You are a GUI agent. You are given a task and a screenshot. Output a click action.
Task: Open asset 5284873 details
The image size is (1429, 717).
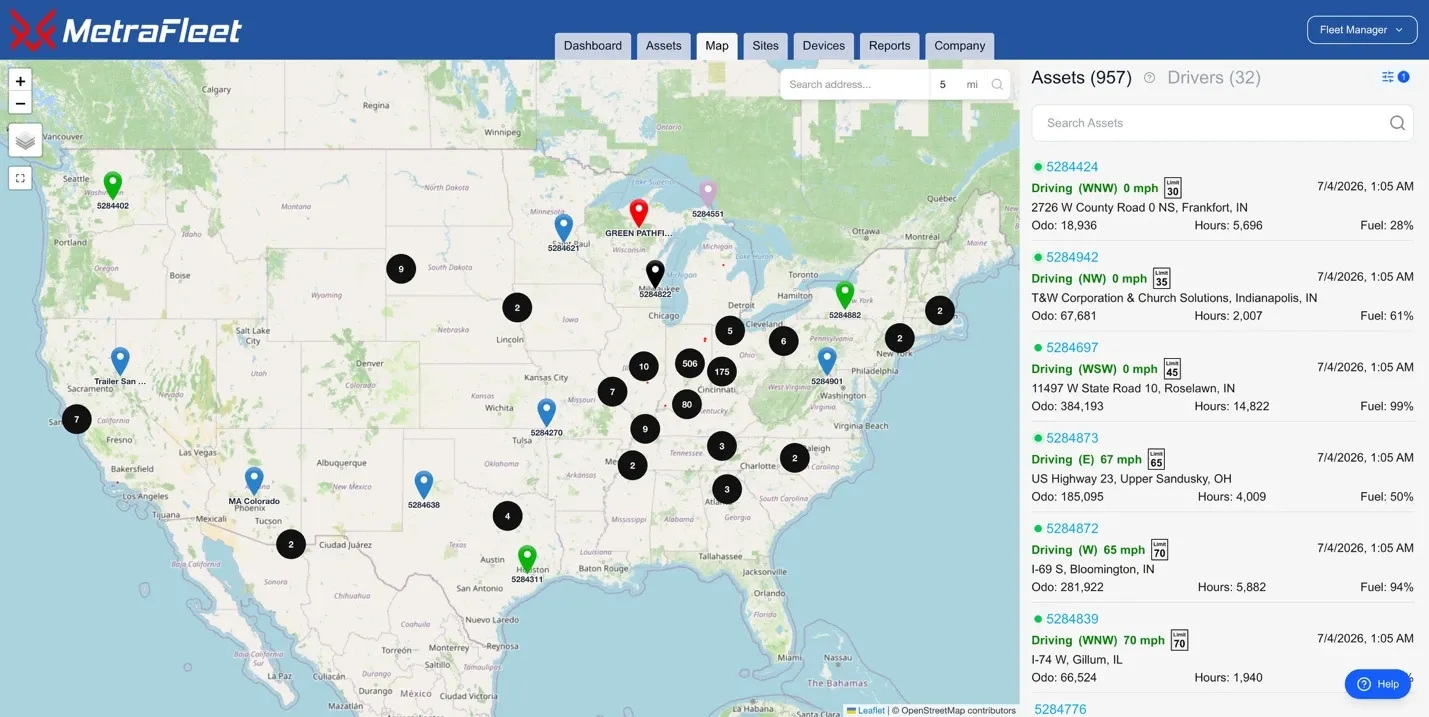click(x=1072, y=438)
